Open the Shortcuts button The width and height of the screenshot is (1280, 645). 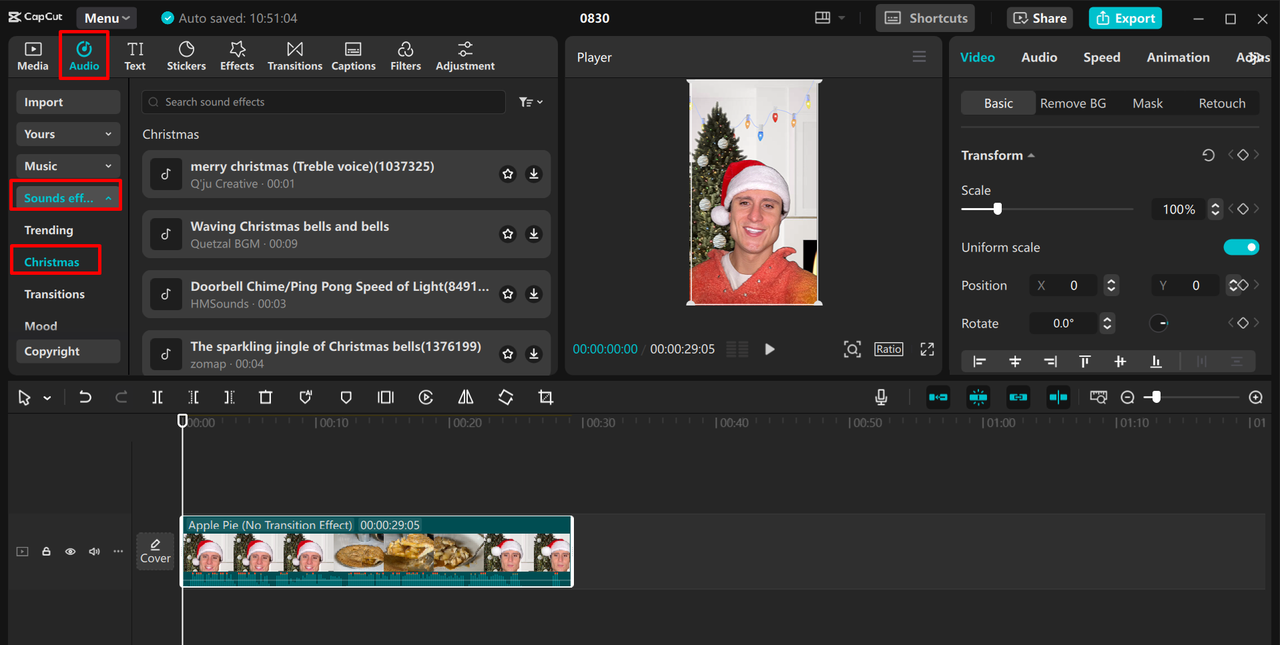point(926,18)
